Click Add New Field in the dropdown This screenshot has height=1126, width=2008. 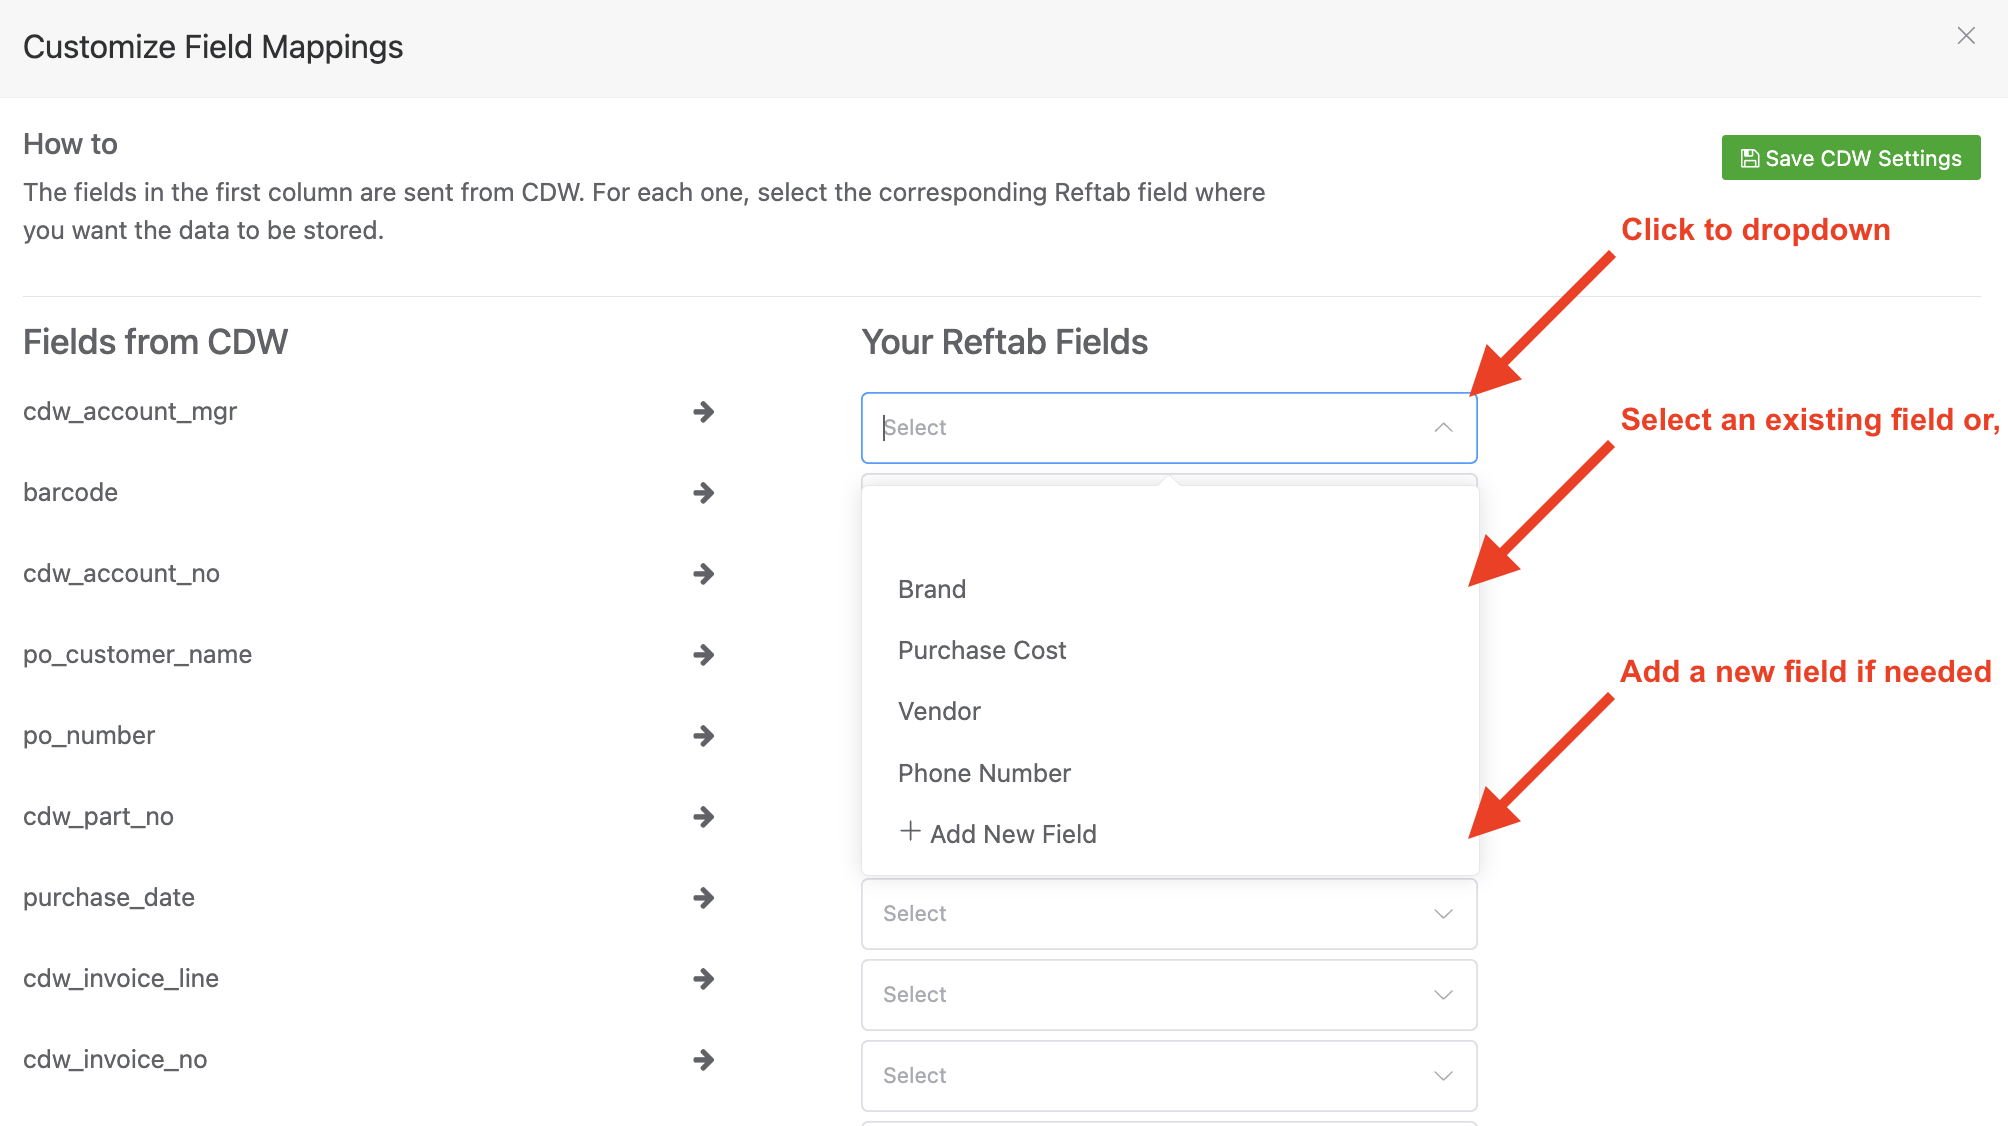[x=1012, y=833]
